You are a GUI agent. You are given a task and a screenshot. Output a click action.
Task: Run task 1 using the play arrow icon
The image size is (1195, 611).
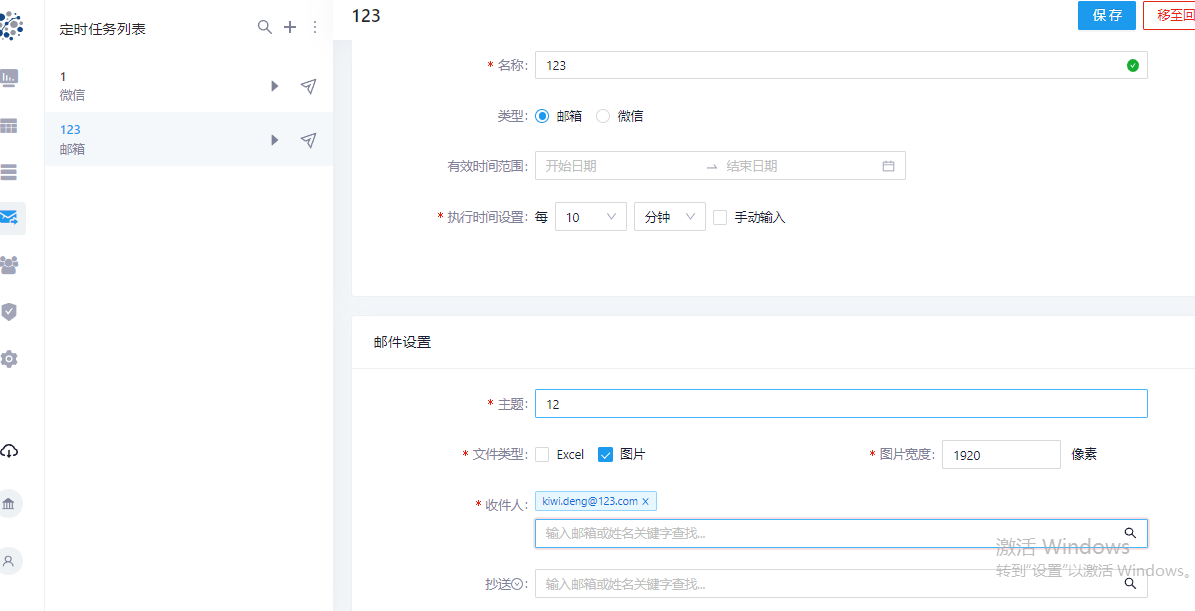274,86
